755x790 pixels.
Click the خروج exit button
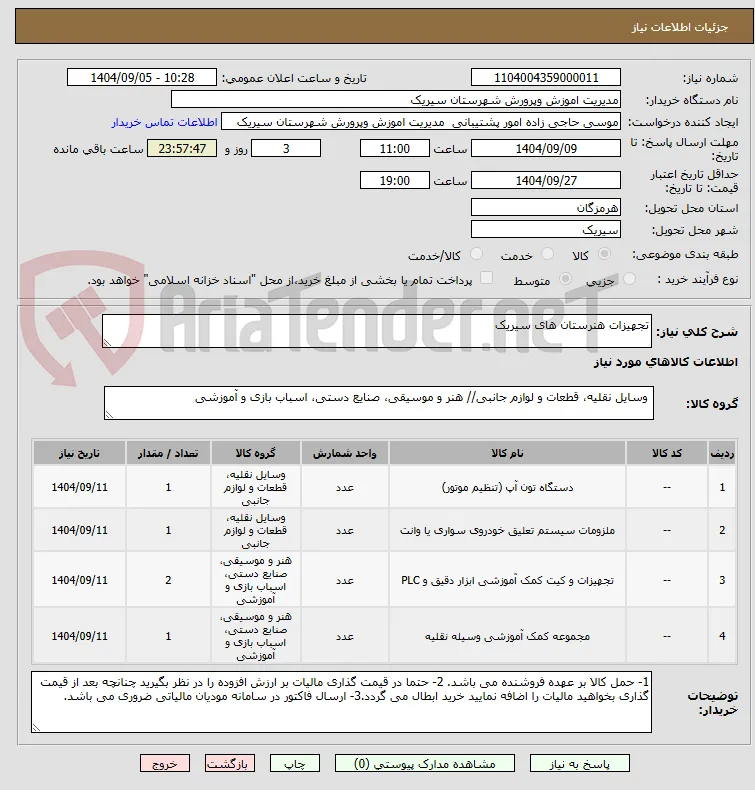coord(165,763)
